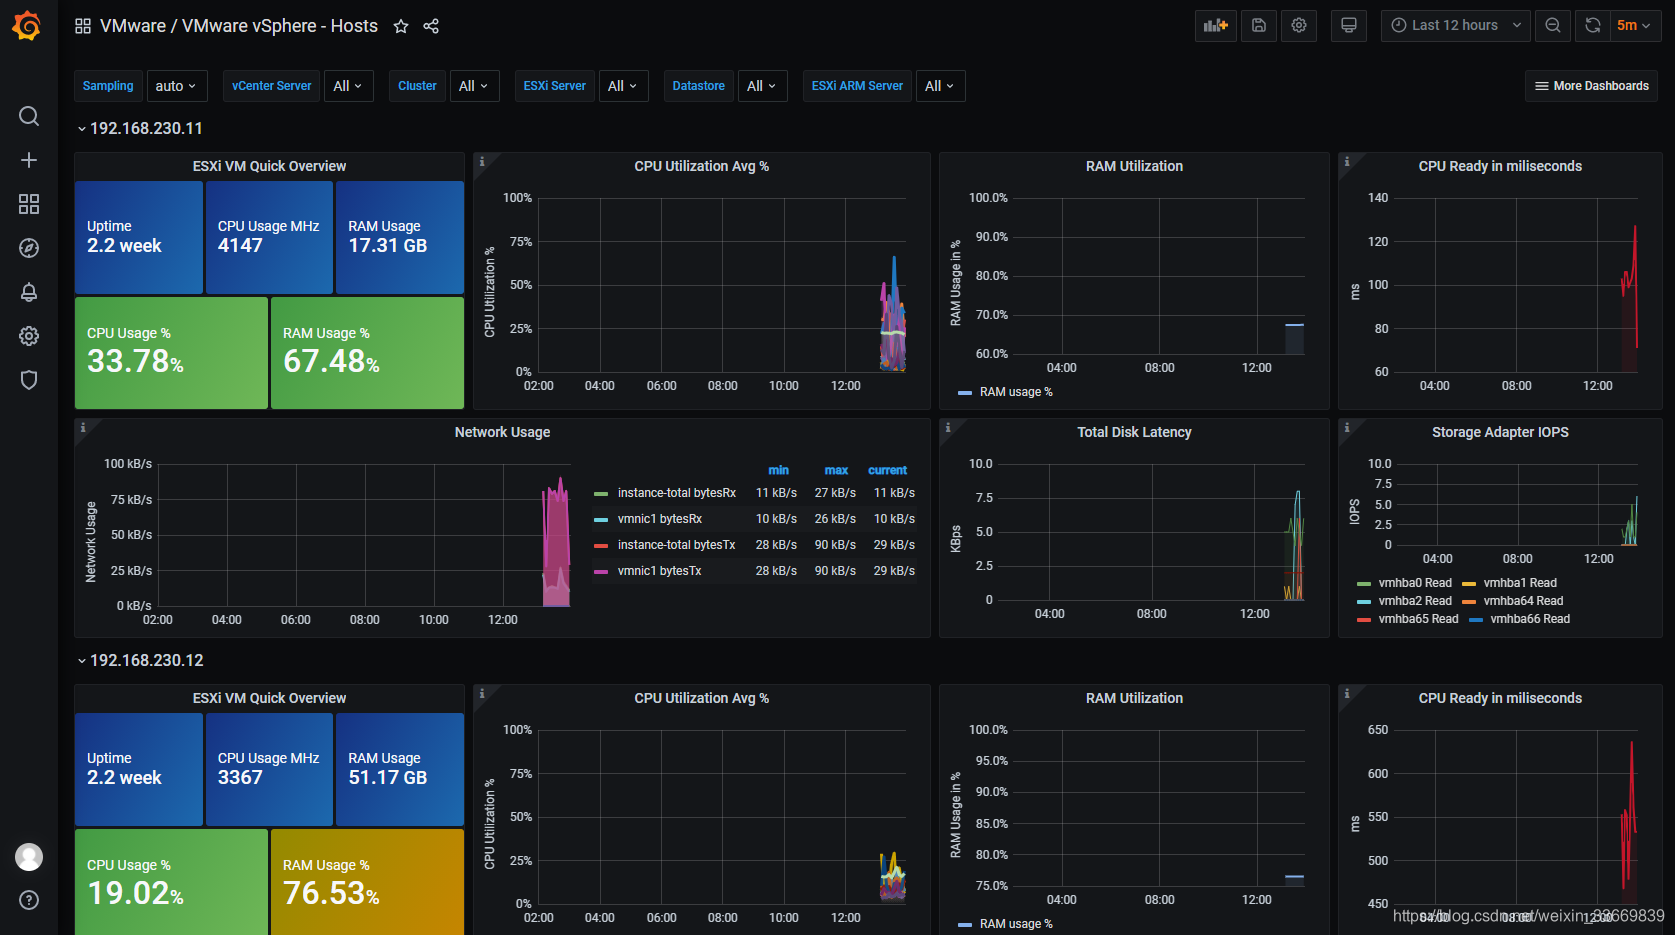Open the ESXi ARM Server All dropdown
This screenshot has width=1675, height=935.
[x=941, y=86]
